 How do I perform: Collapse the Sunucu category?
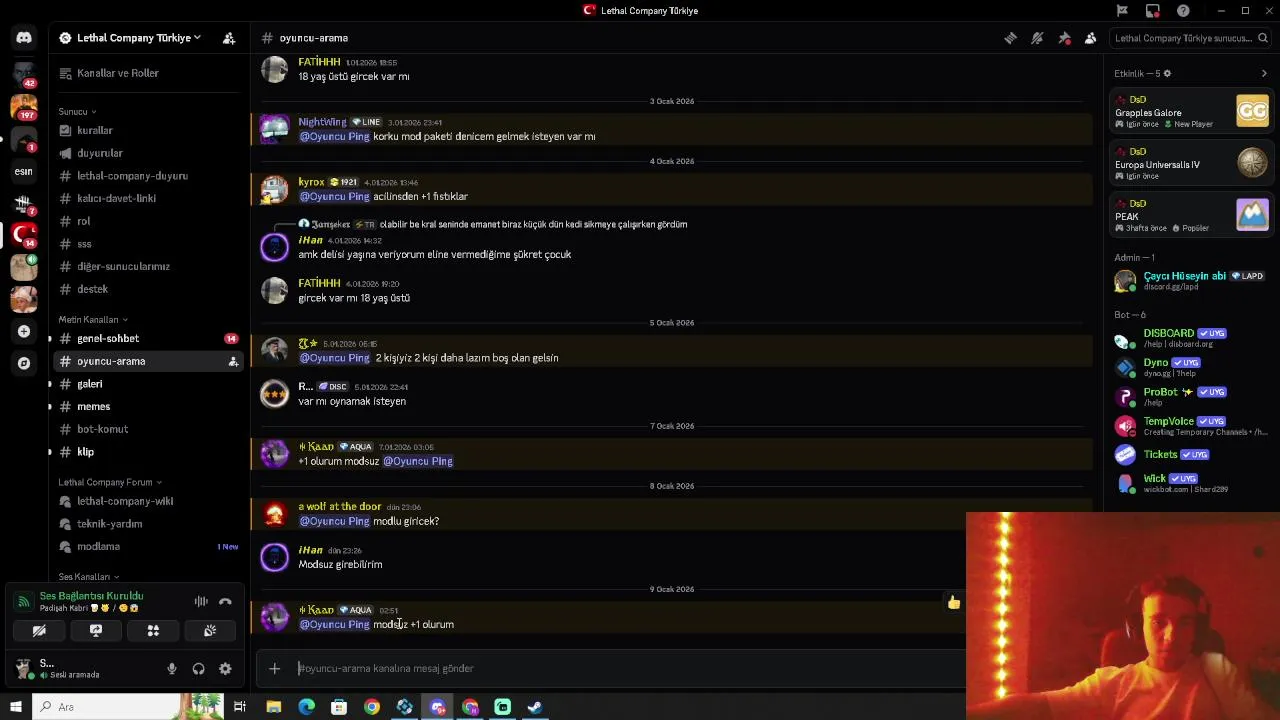tap(77, 111)
